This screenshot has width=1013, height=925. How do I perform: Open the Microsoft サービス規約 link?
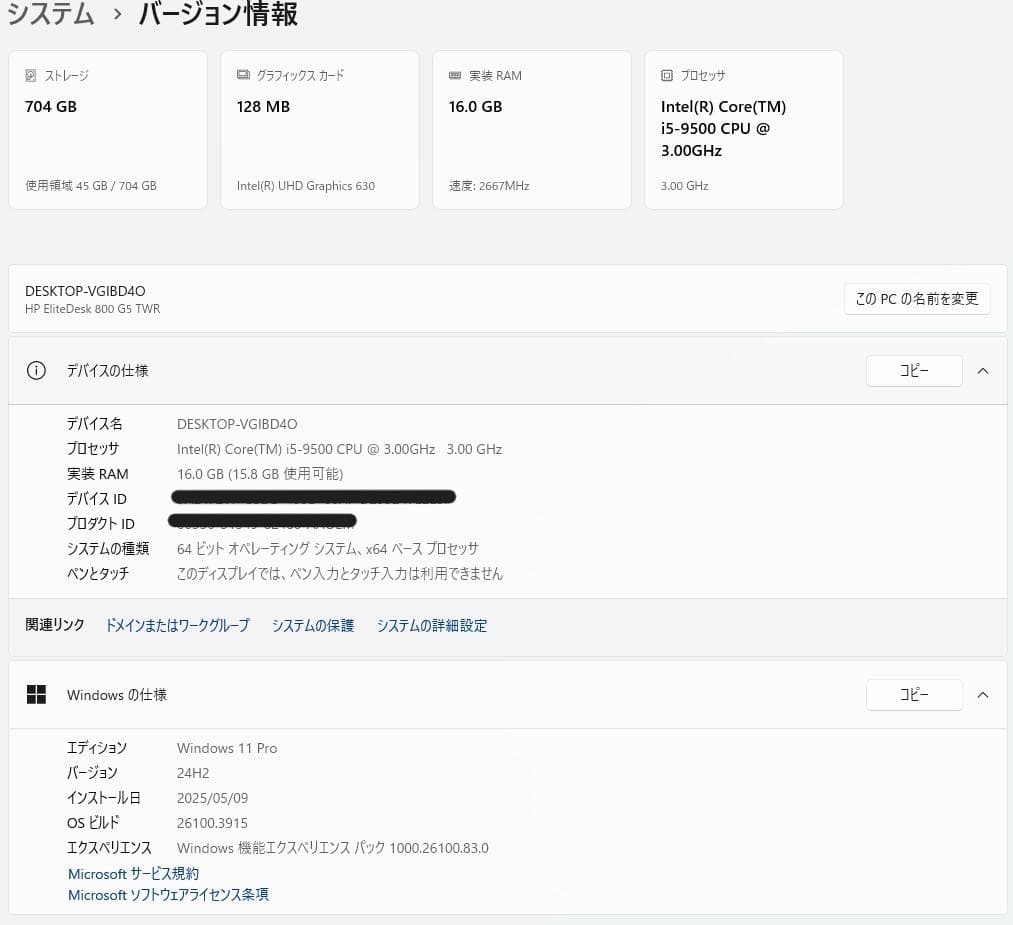click(x=133, y=873)
